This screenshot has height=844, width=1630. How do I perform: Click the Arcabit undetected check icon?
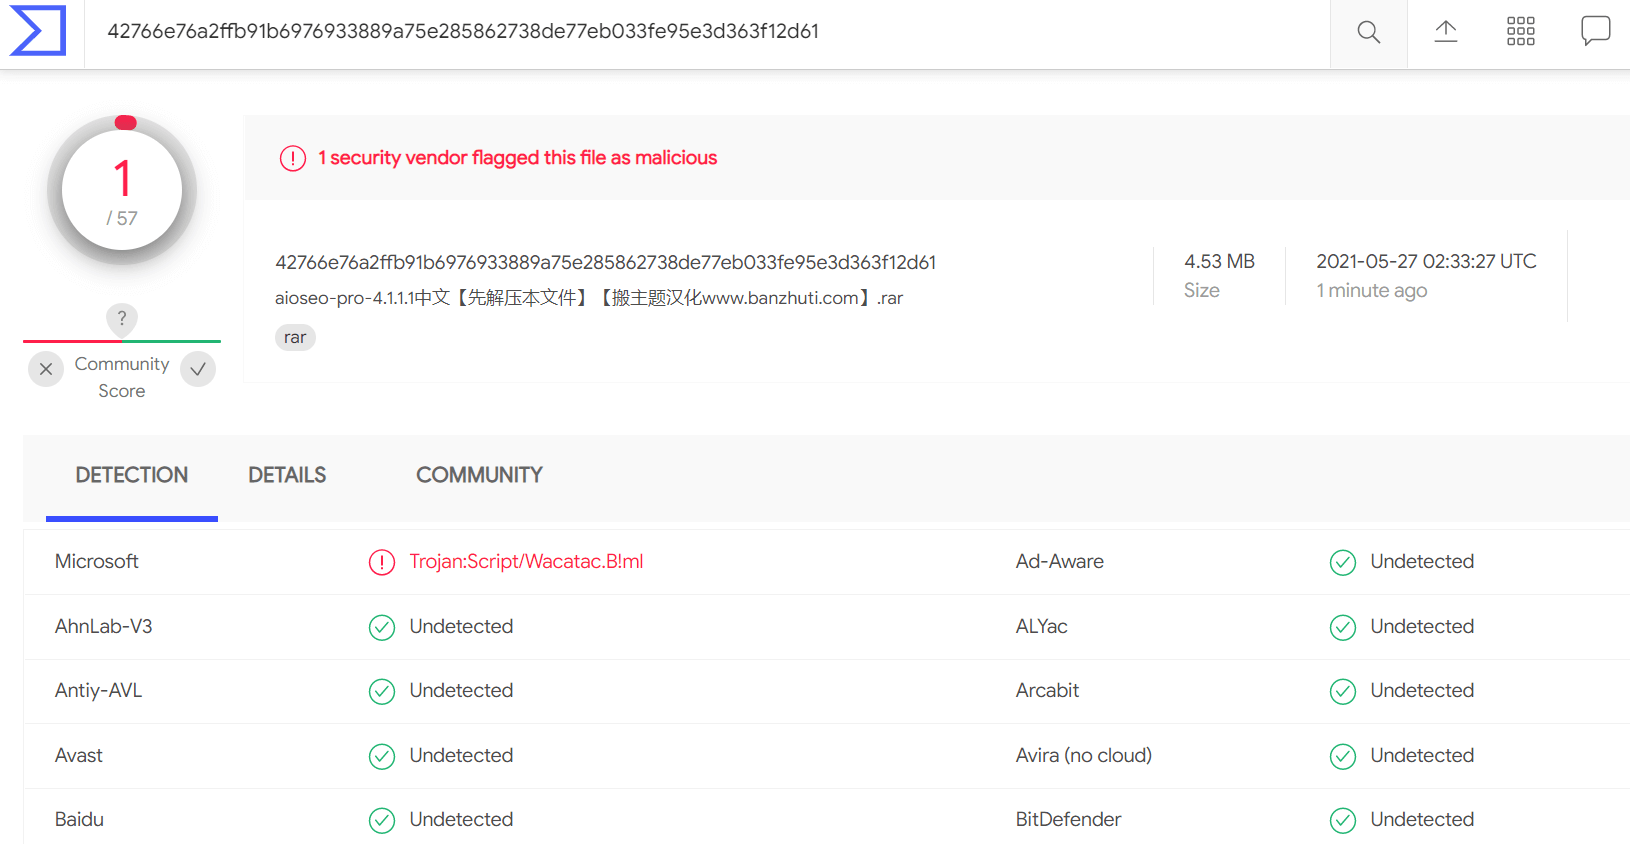pyautogui.click(x=1343, y=691)
